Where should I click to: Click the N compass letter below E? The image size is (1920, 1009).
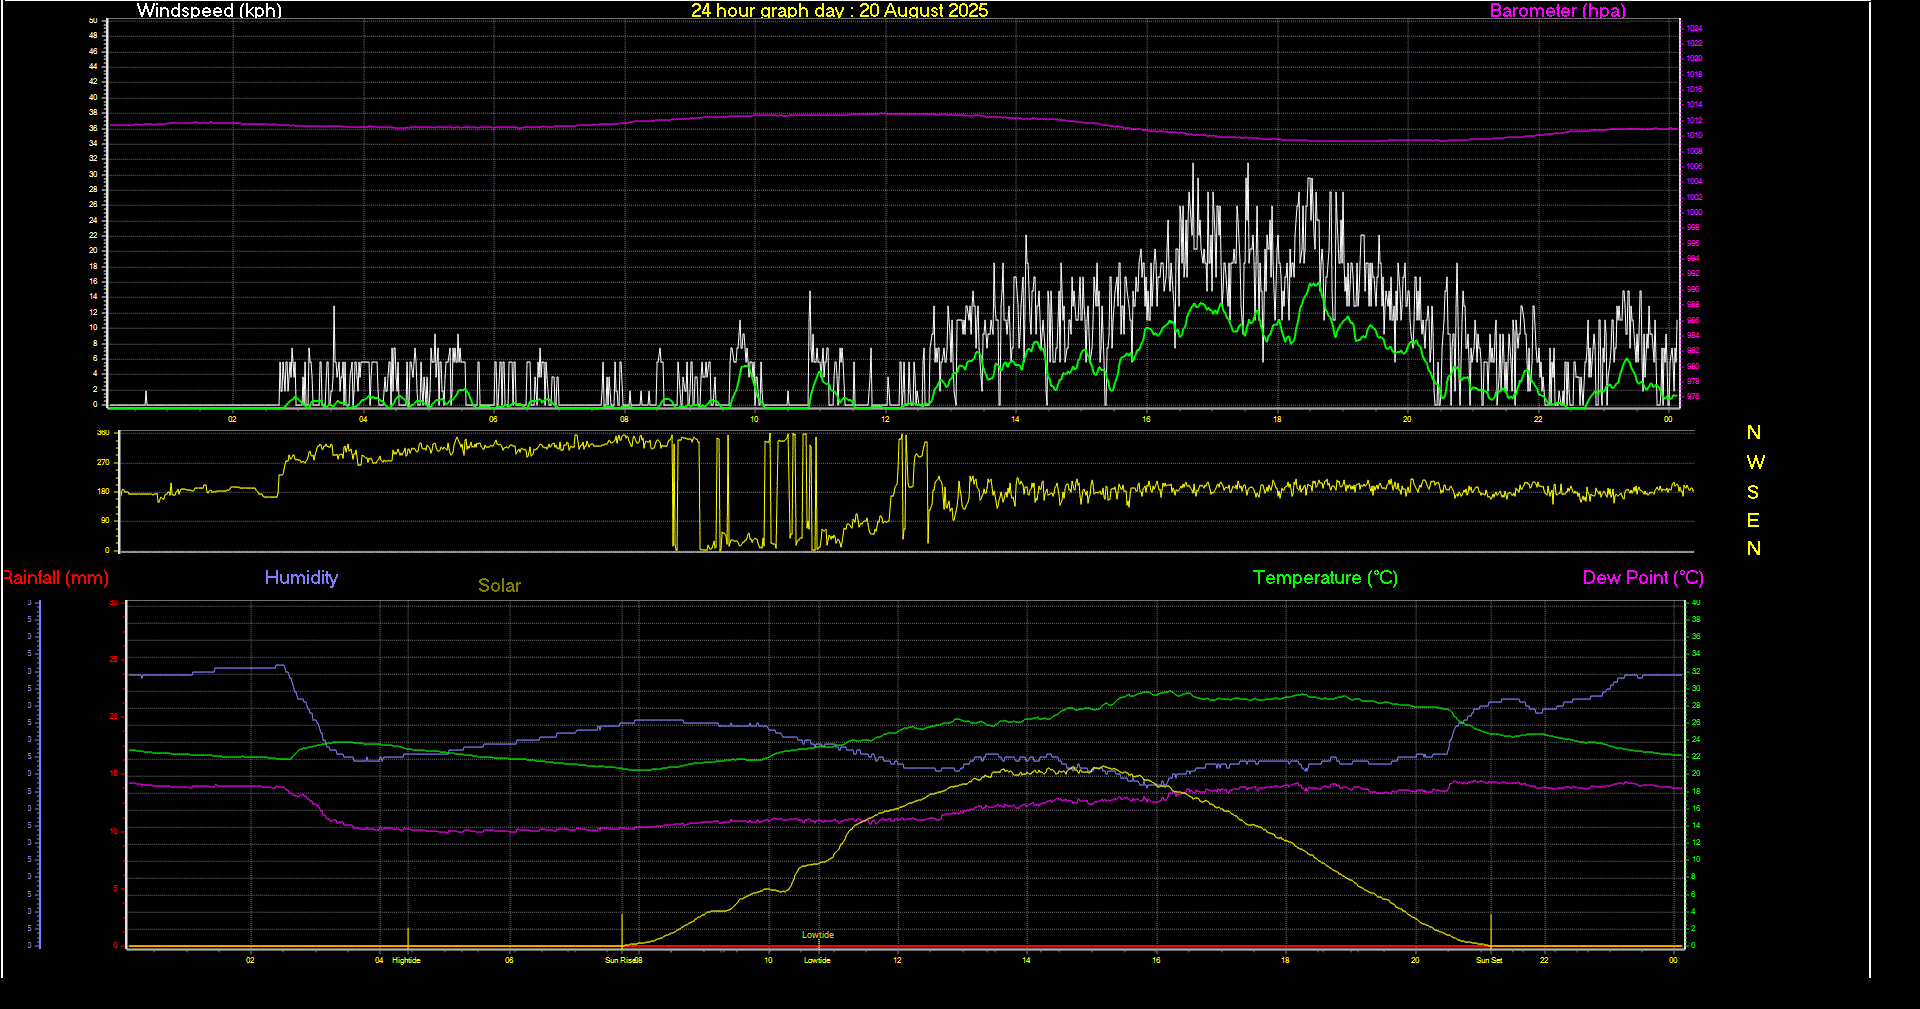point(1754,548)
